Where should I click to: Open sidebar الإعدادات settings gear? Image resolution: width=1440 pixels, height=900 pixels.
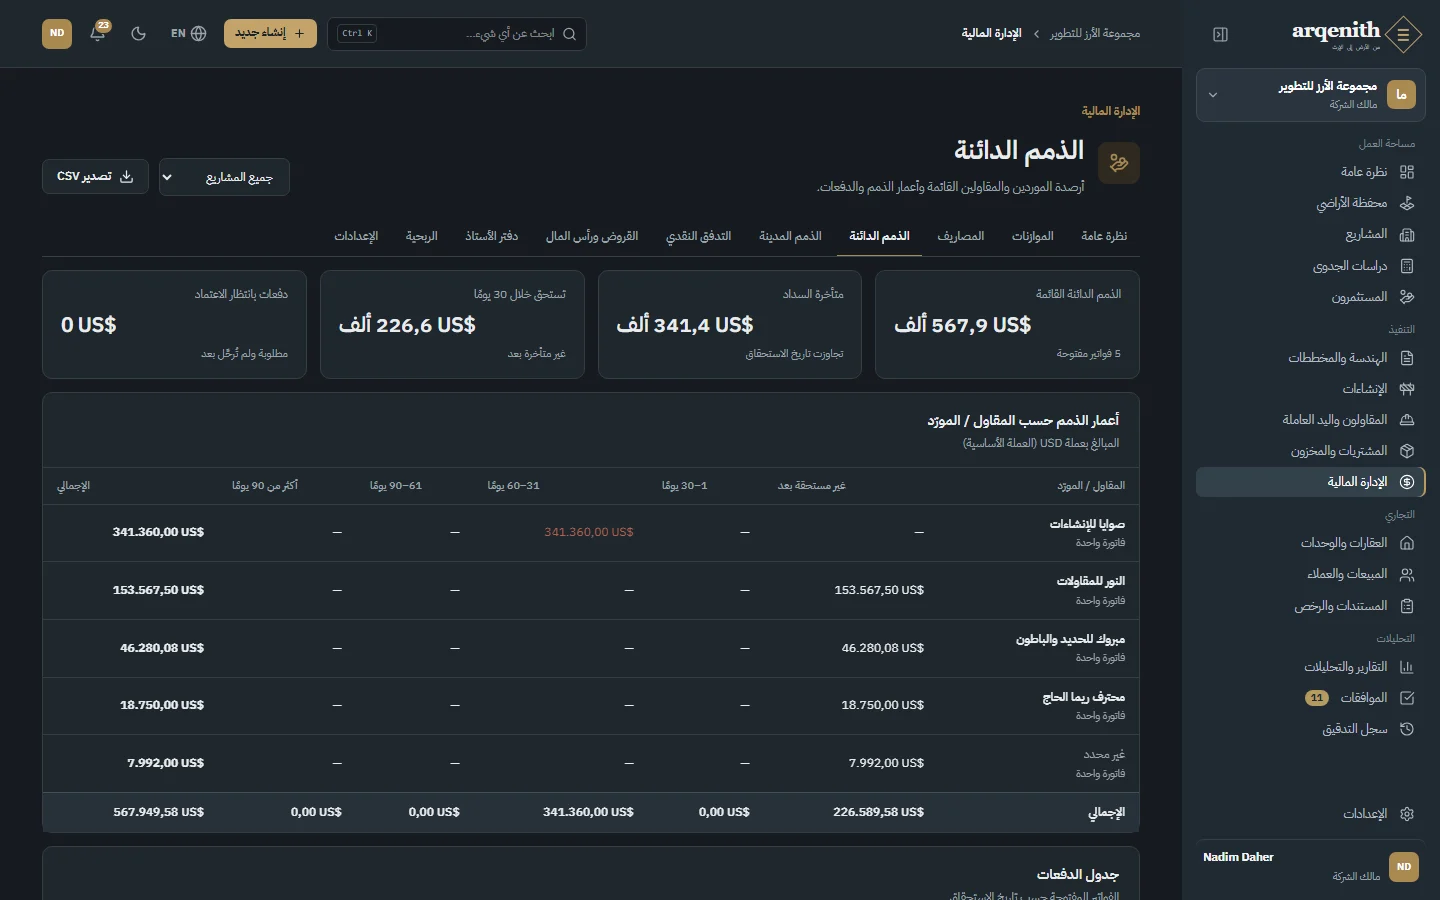[1310, 814]
